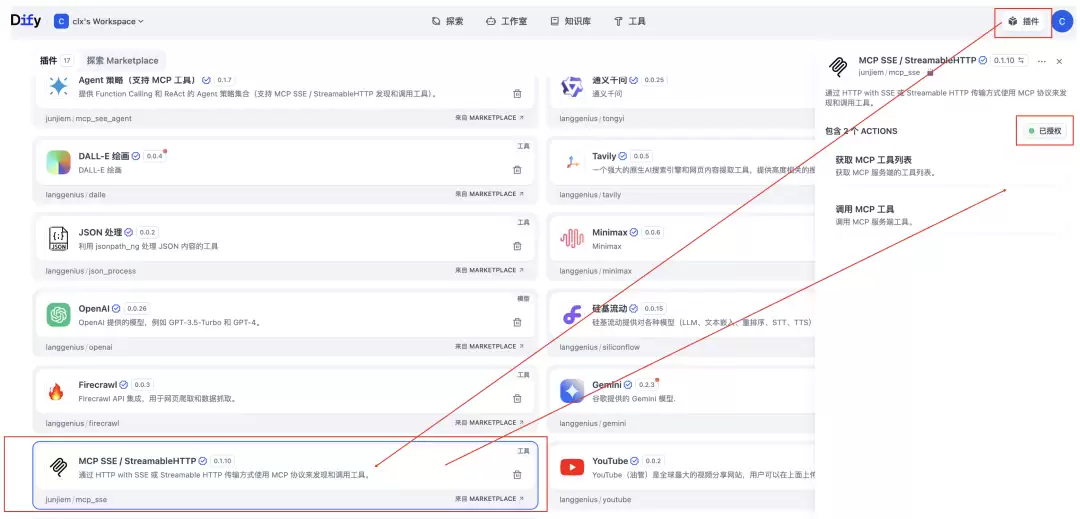Go to the 探索 explore nav item
Viewport: 1080px width, 519px height.
point(448,21)
